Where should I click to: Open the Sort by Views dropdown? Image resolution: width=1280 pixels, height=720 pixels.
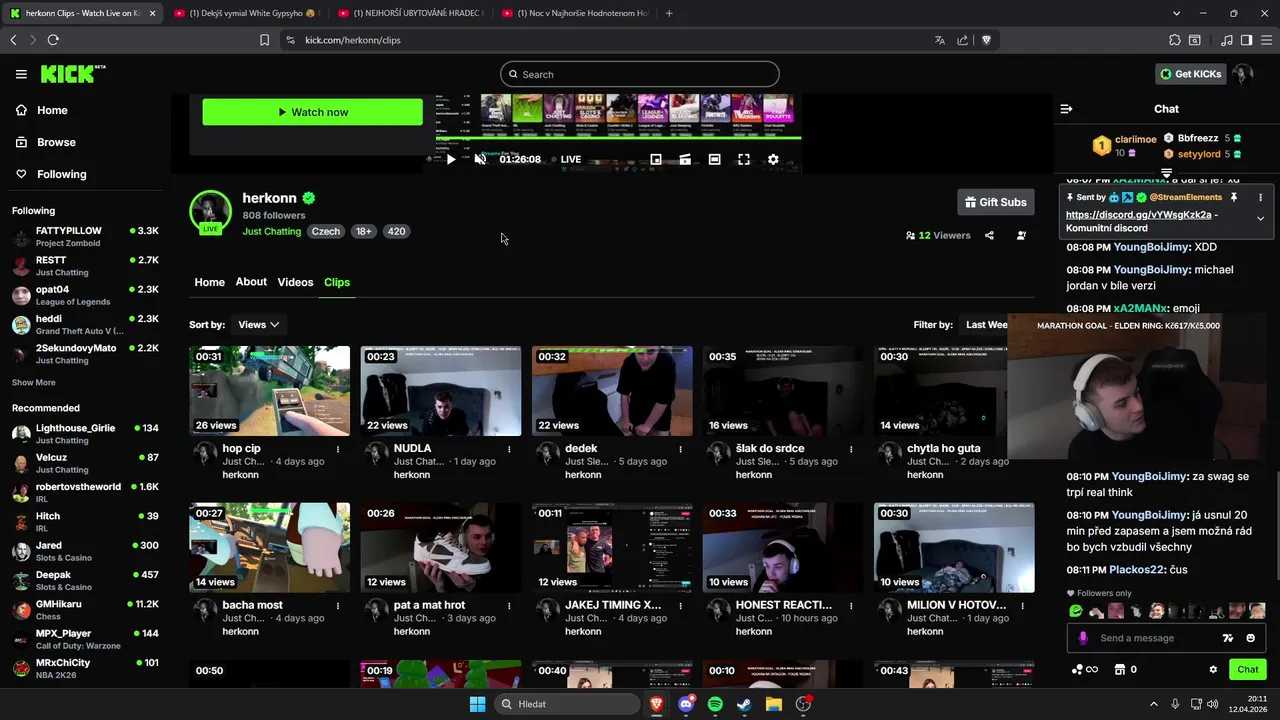tap(258, 324)
